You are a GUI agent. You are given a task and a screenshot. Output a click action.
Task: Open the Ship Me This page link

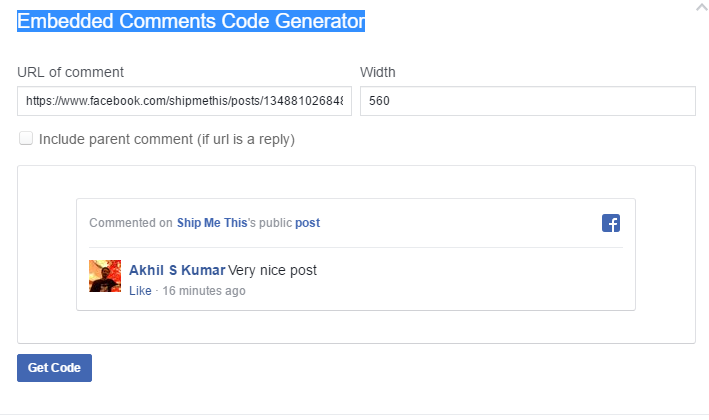(x=212, y=223)
